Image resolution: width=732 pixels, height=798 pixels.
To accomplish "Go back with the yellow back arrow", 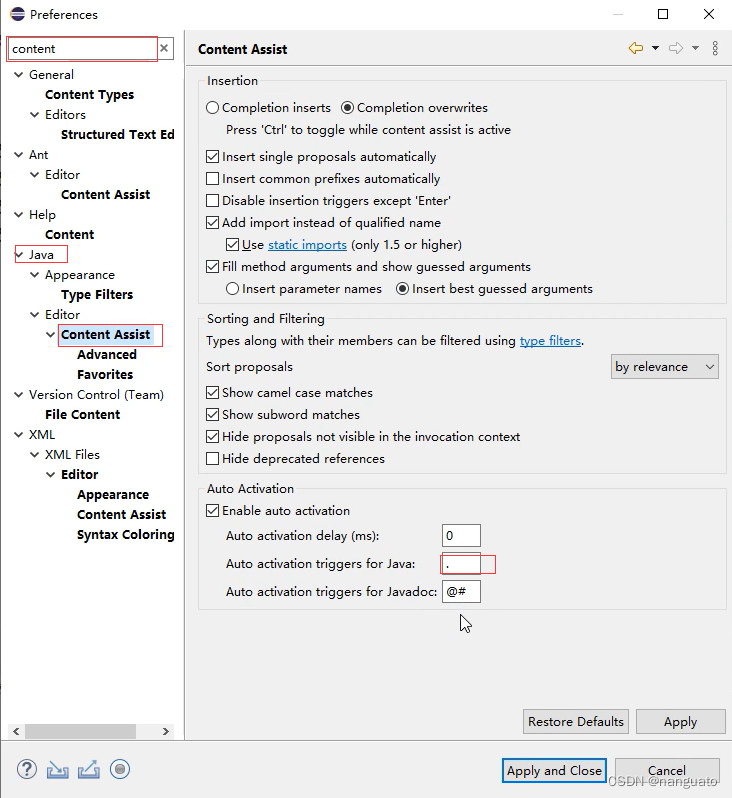I will (x=636, y=48).
